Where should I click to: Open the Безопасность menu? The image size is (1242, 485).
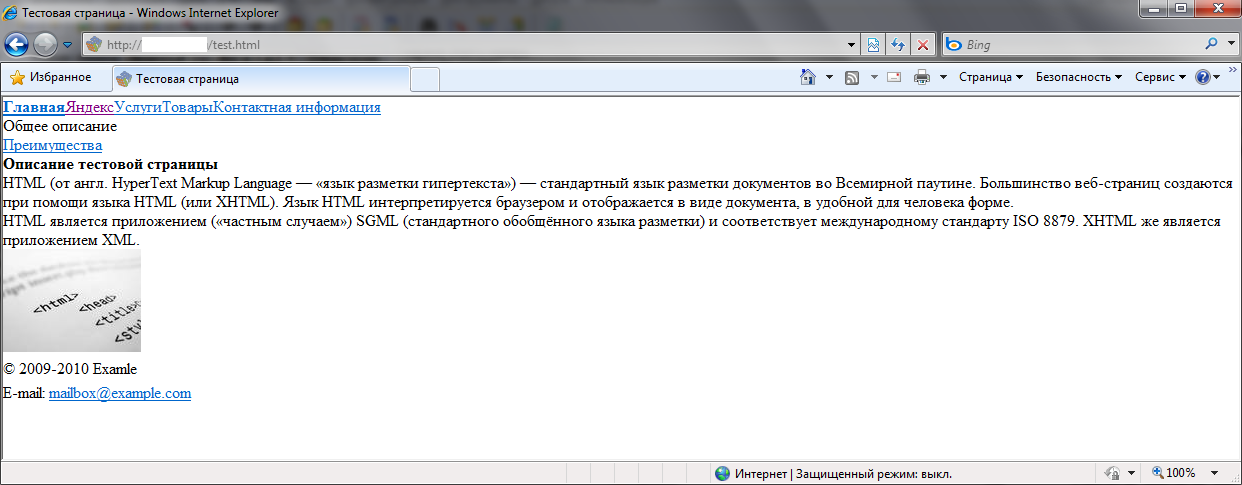pos(1078,77)
